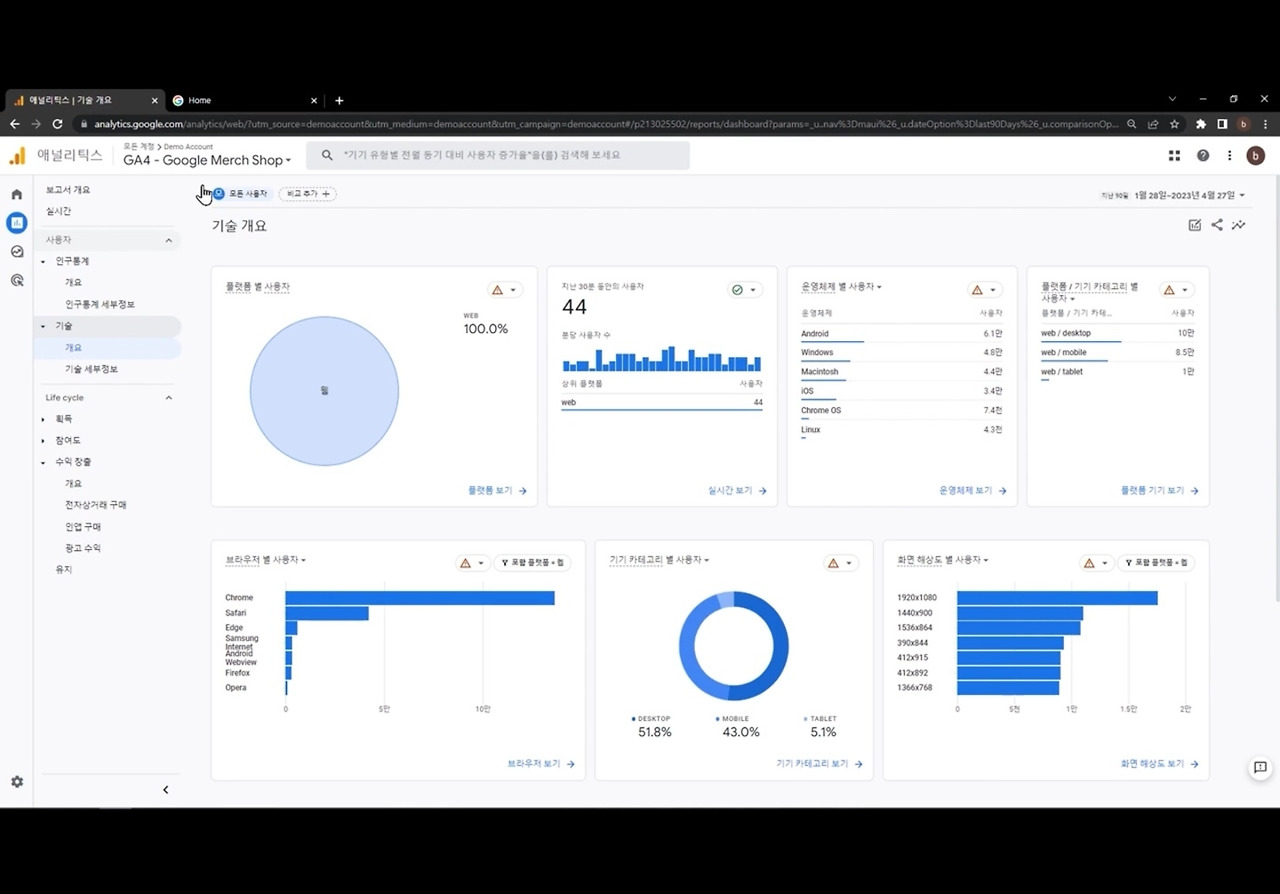This screenshot has width=1280, height=894.
Task: Click 비교 추가 button
Action: (307, 194)
